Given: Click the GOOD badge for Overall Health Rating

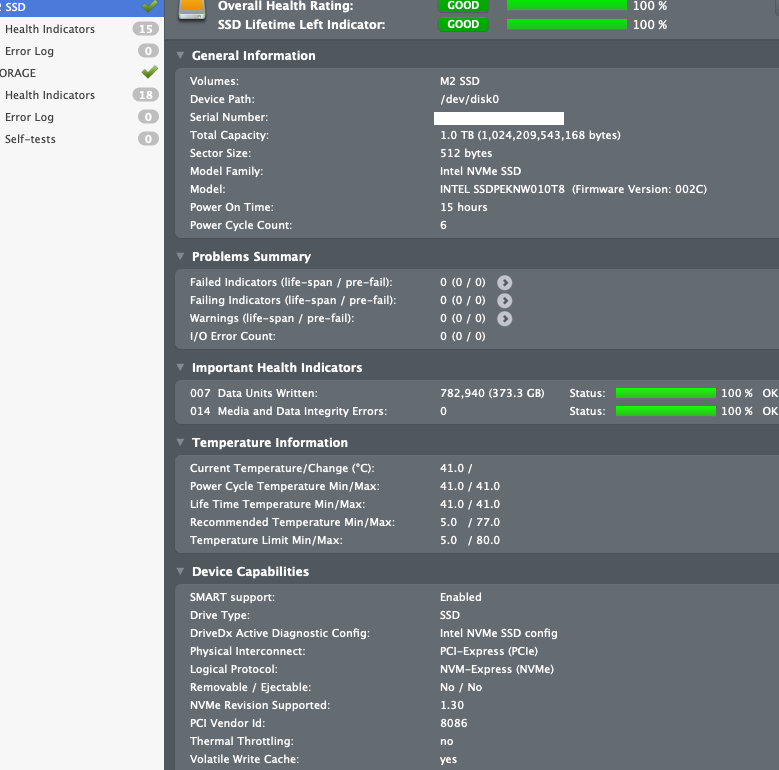Looking at the screenshot, I should (463, 5).
